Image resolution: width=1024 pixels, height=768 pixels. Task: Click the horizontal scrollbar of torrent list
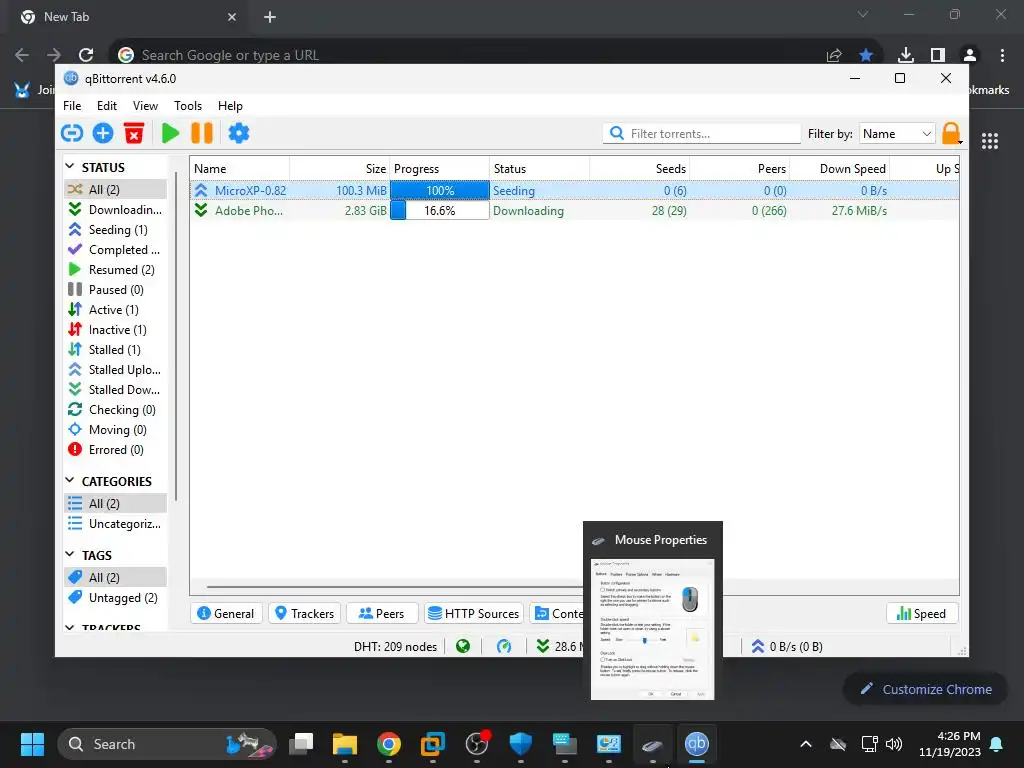click(394, 586)
